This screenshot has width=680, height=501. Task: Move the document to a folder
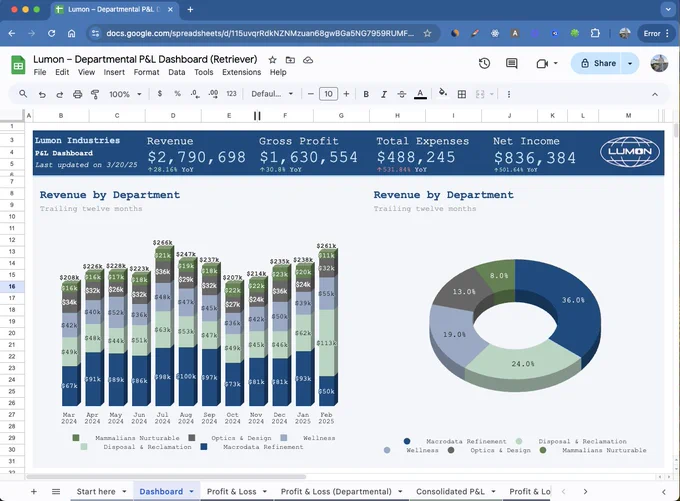pyautogui.click(x=290, y=60)
